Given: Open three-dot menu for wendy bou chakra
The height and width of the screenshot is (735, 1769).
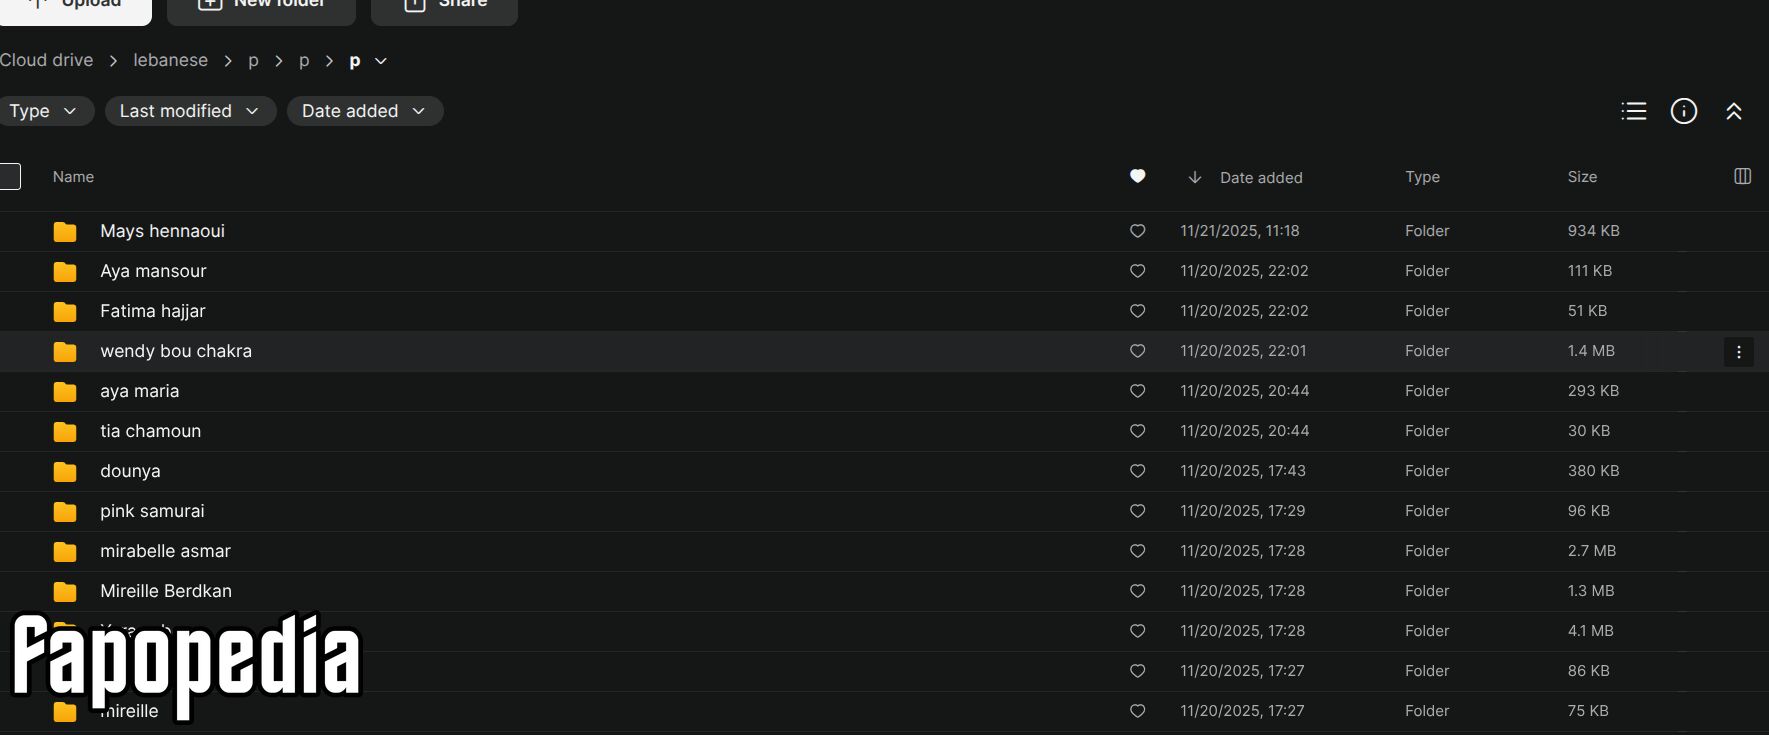Looking at the screenshot, I should tap(1739, 352).
